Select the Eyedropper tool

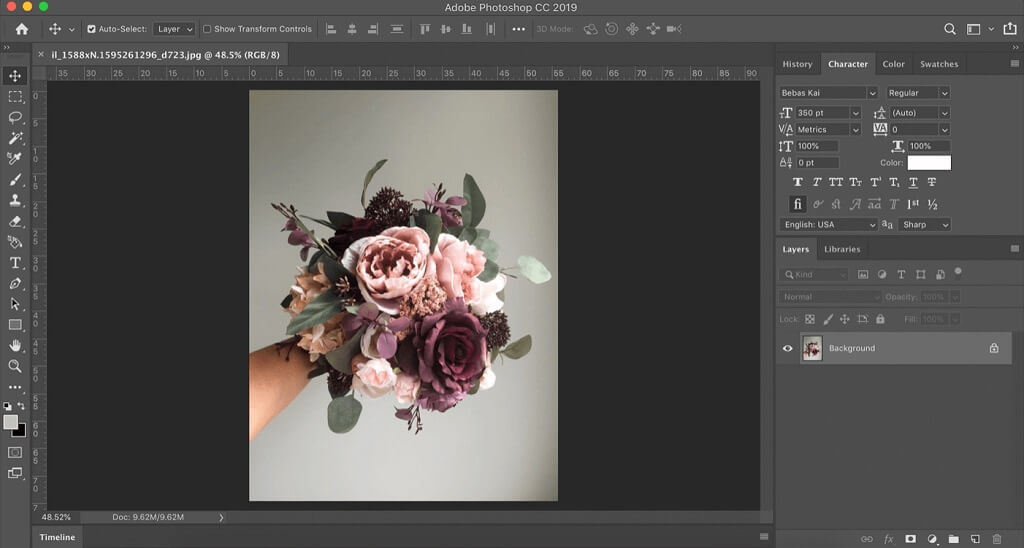14,159
